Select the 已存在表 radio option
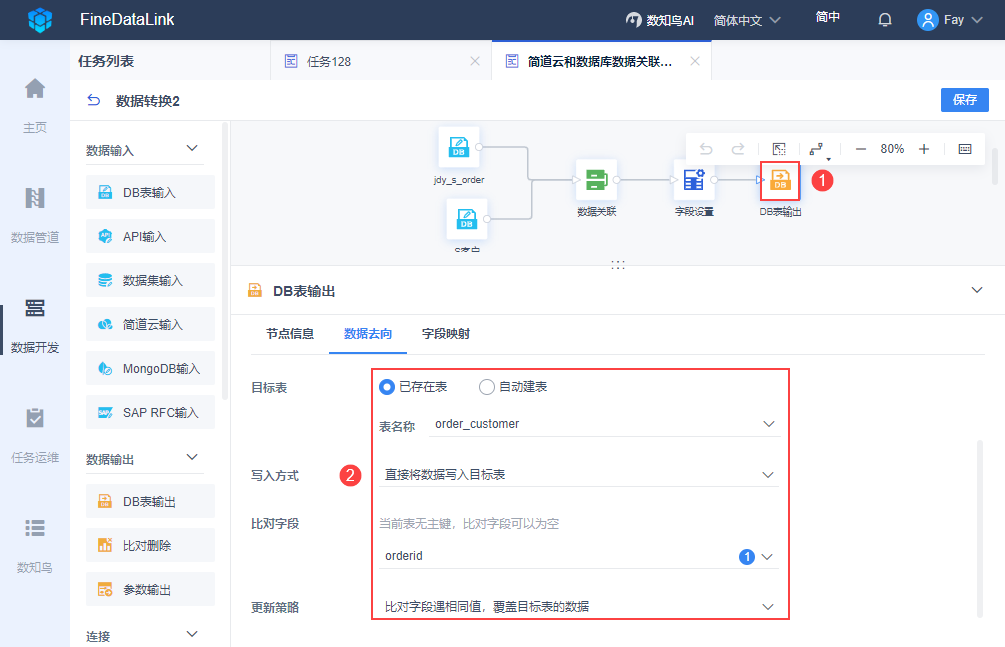Viewport: 1005px width, 647px height. tap(386, 387)
